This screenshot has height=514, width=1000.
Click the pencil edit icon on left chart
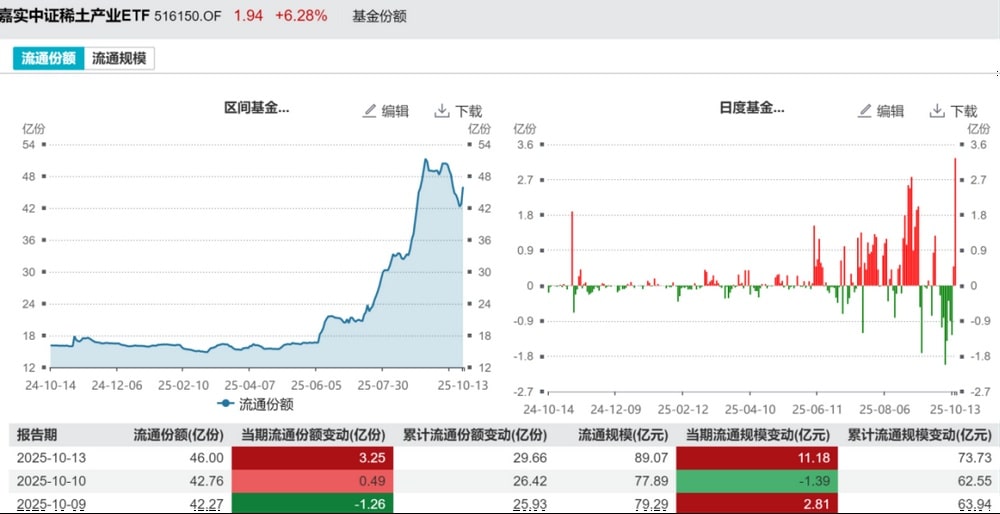coord(370,111)
